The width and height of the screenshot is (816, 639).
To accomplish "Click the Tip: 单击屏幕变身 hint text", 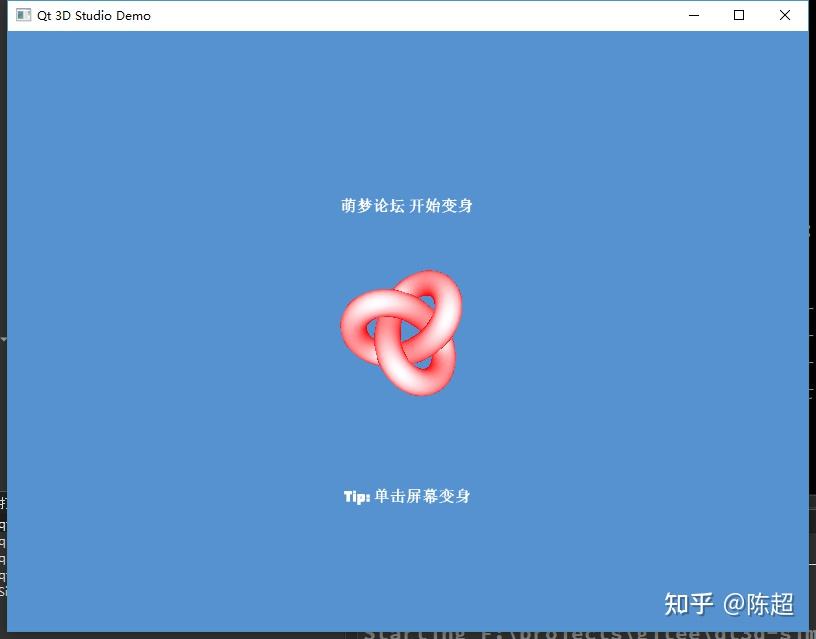I will [407, 496].
